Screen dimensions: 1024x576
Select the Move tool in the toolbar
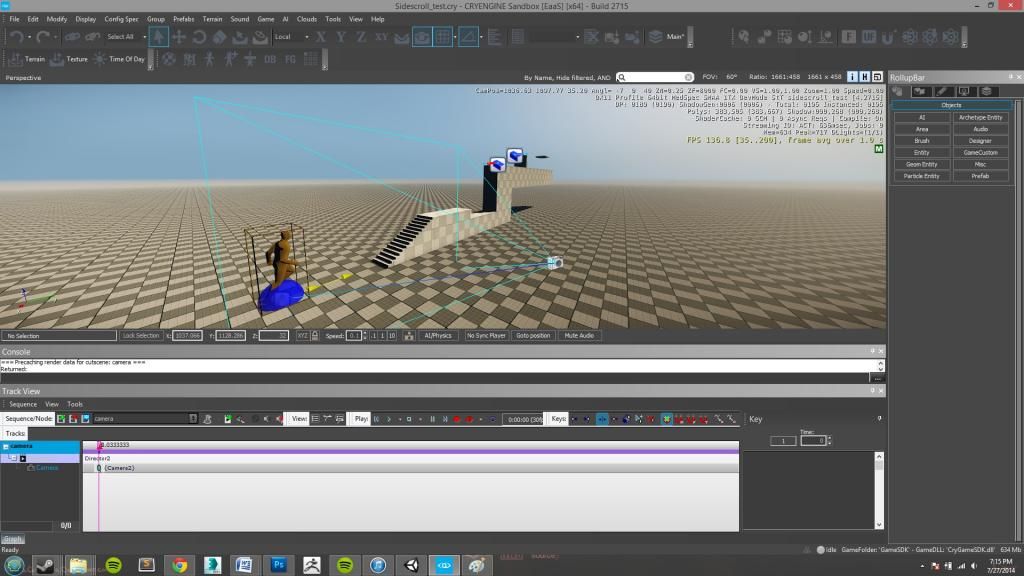click(x=179, y=37)
